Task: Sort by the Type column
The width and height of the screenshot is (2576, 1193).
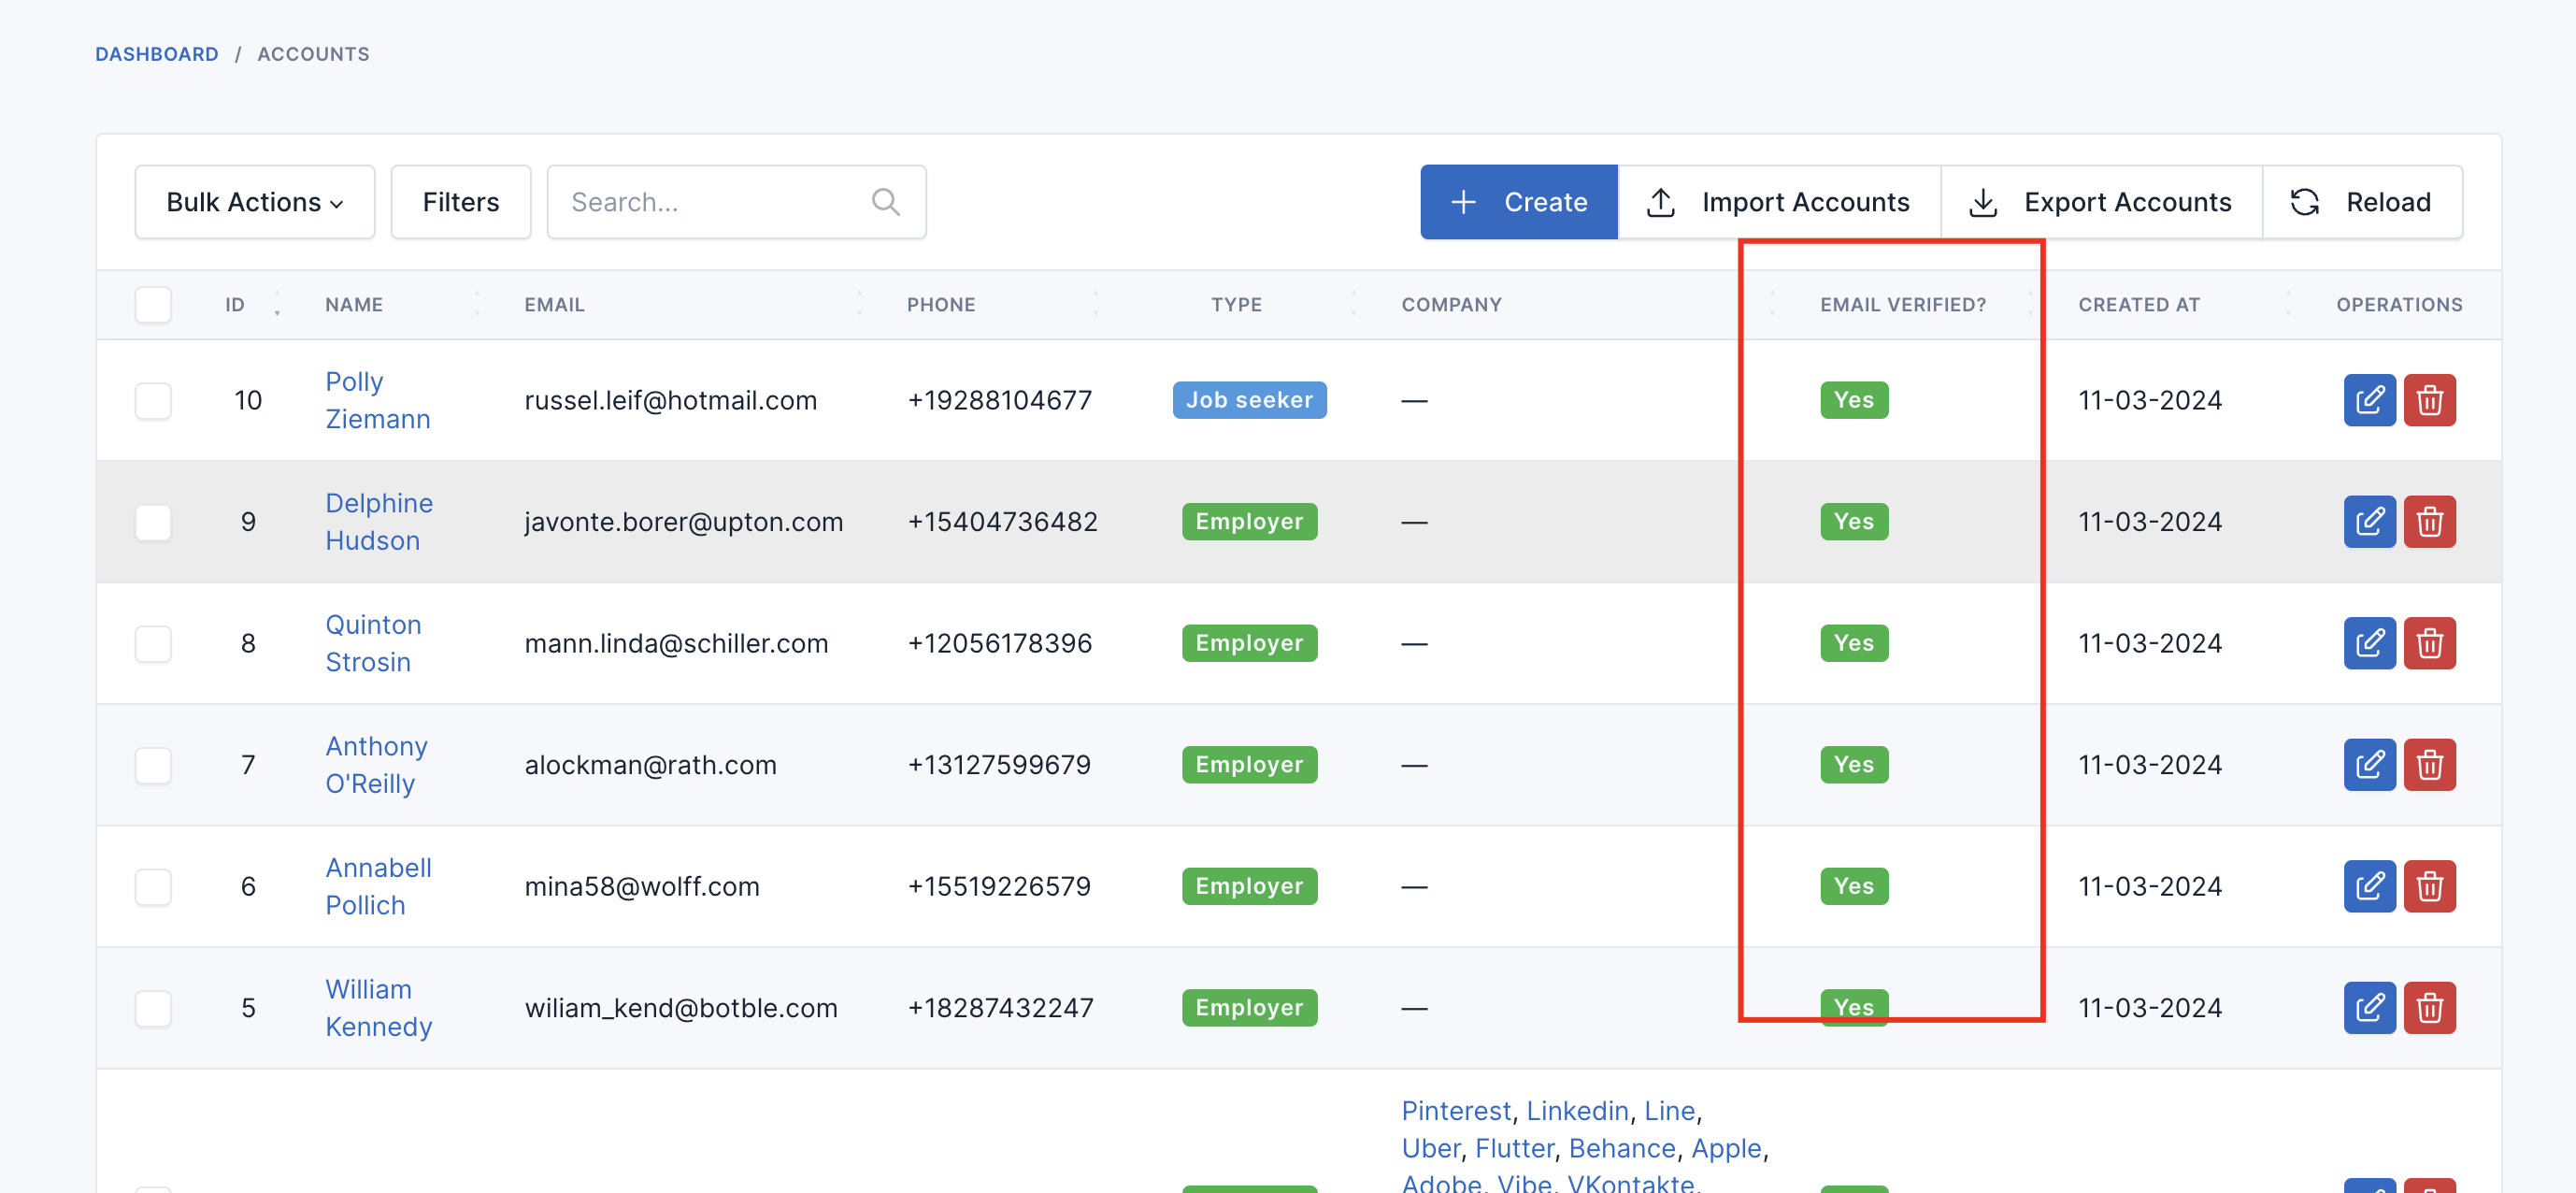Action: point(1236,304)
